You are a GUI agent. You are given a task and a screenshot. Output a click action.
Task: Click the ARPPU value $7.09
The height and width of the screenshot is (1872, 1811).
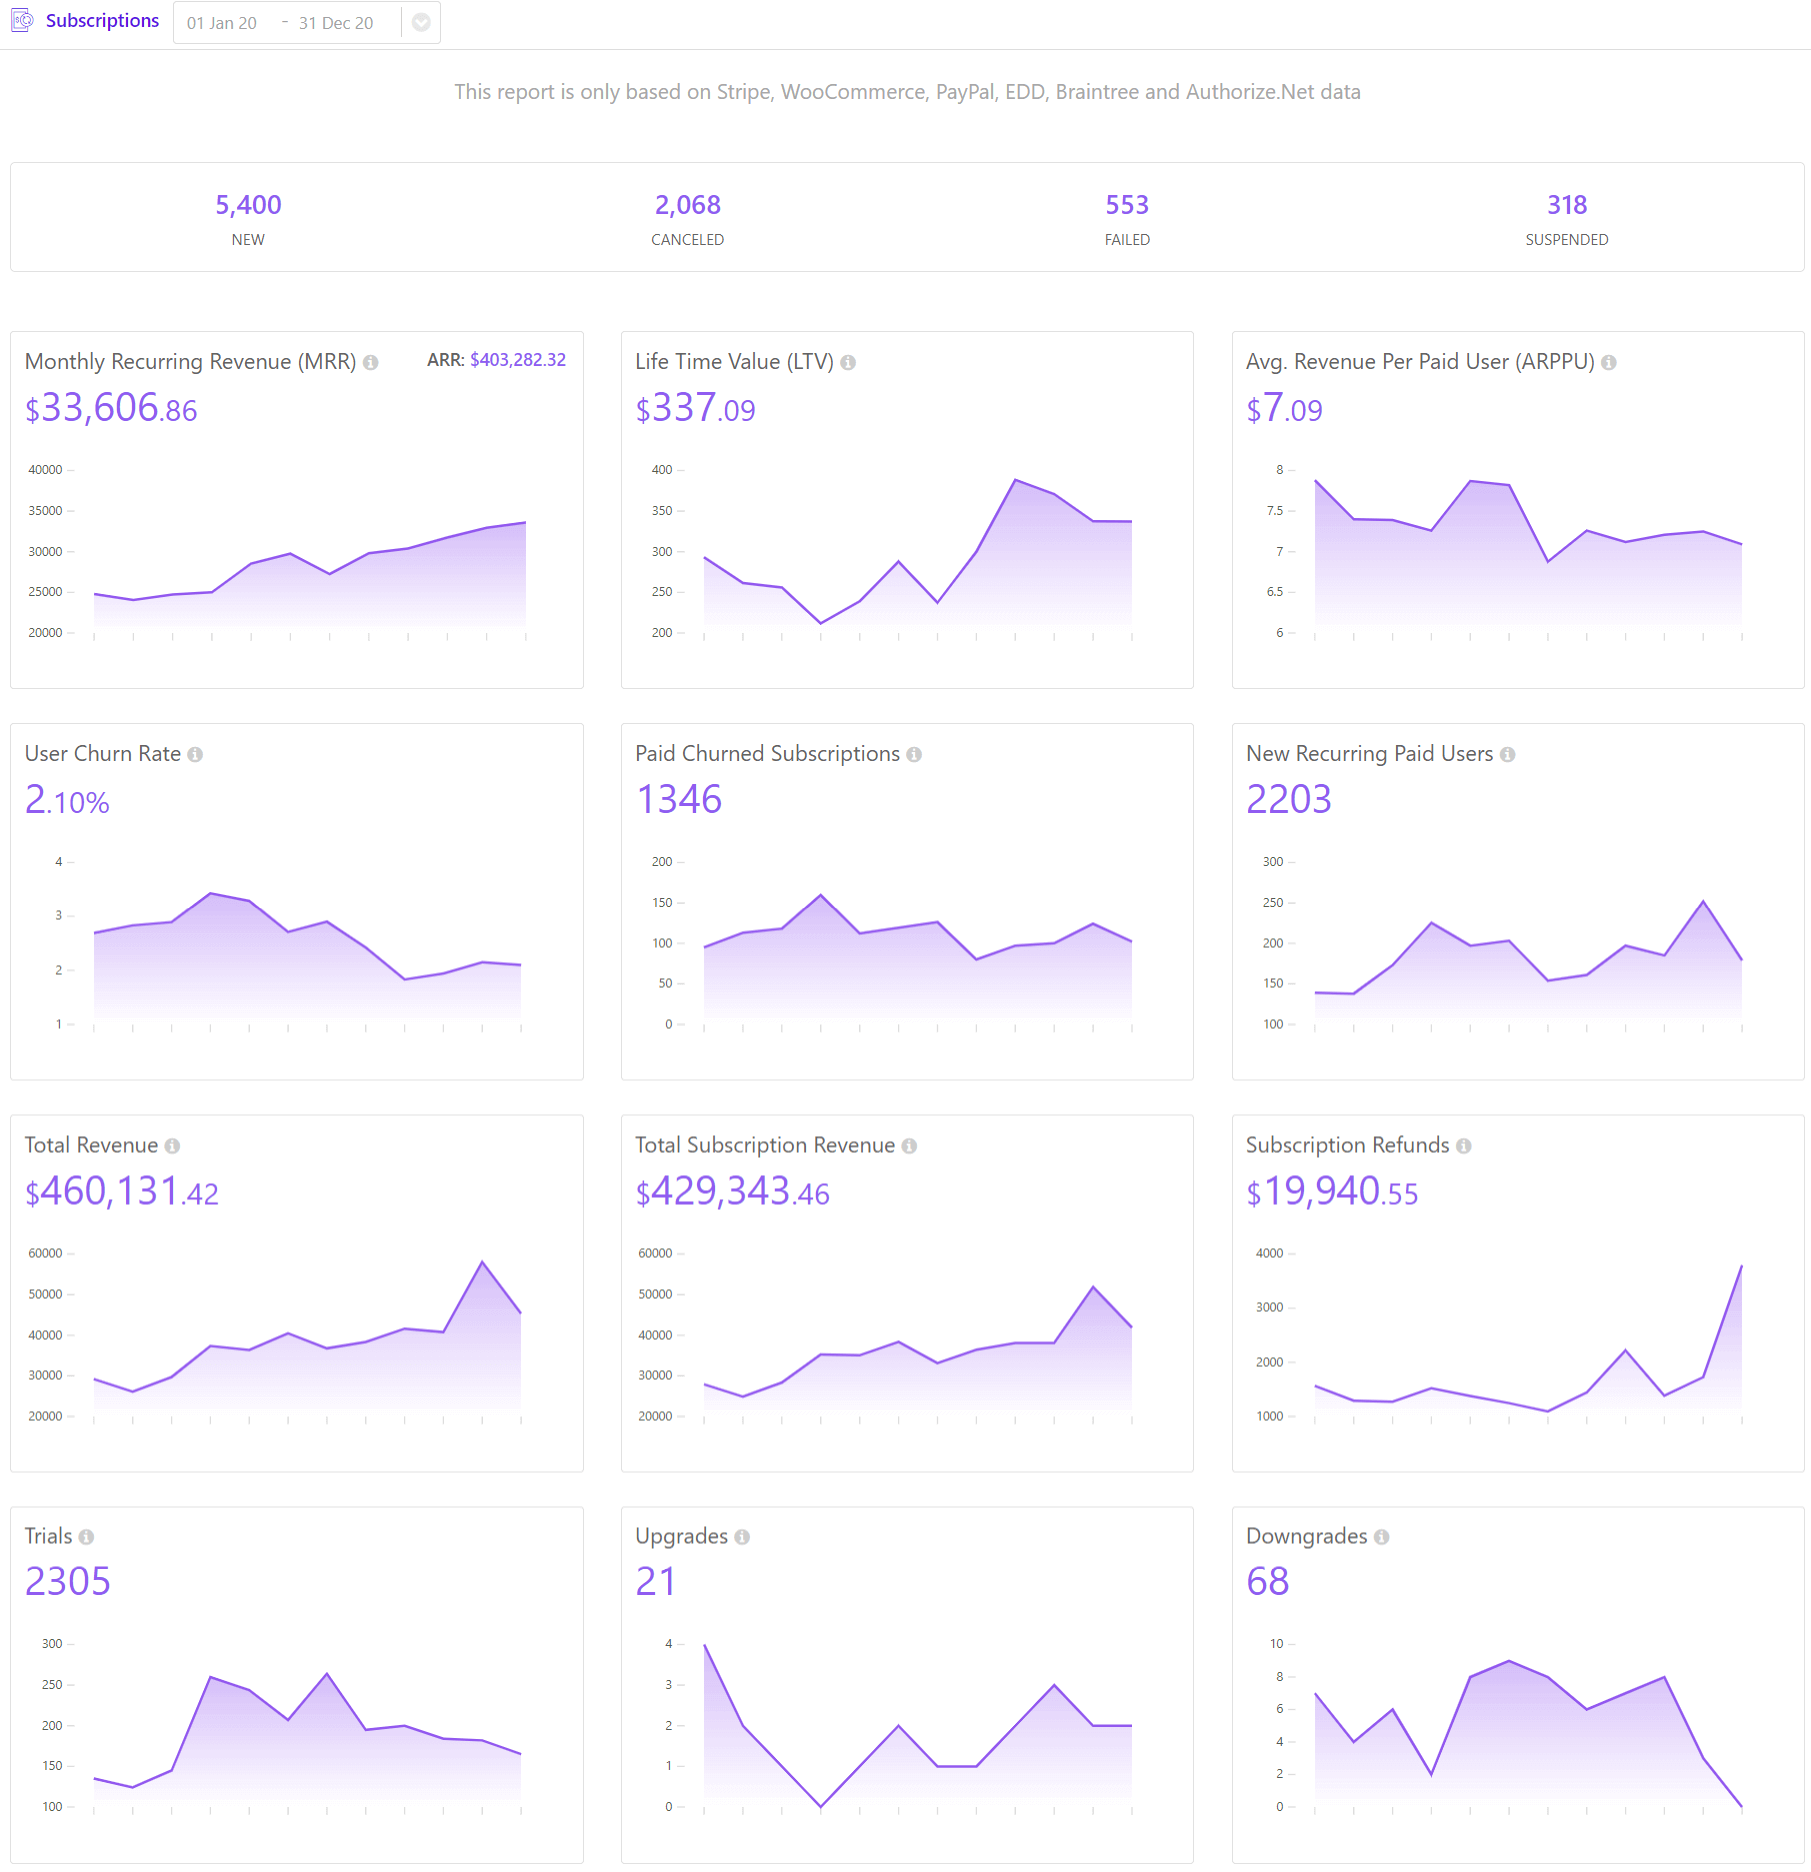point(1284,408)
